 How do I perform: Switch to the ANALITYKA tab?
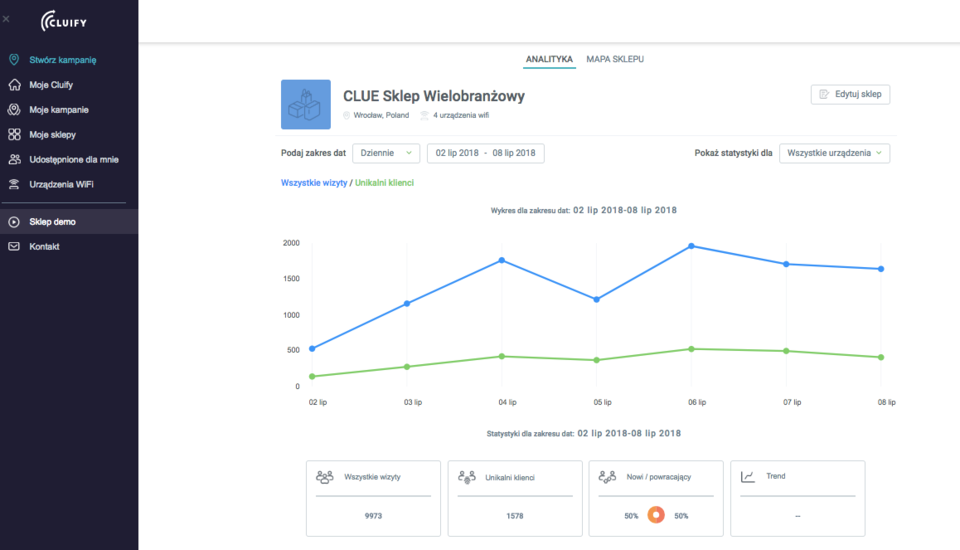(x=549, y=59)
